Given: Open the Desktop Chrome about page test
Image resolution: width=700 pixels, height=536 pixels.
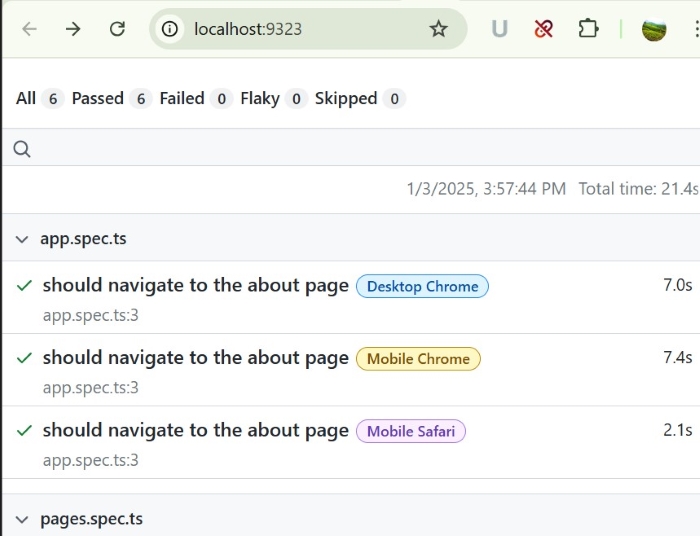Looking at the screenshot, I should [x=195, y=285].
